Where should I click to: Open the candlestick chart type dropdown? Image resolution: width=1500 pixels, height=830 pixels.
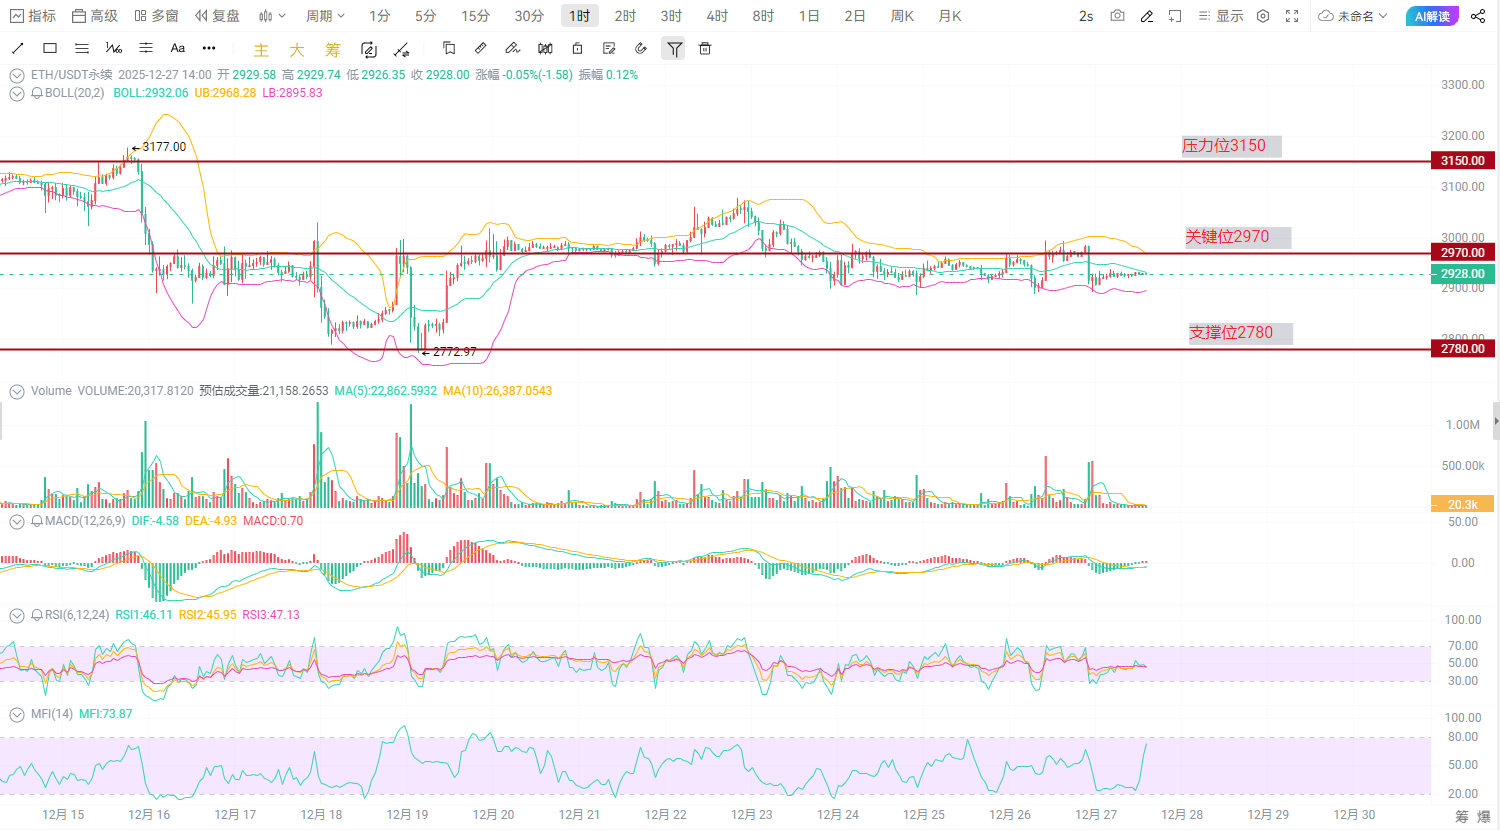pos(271,16)
